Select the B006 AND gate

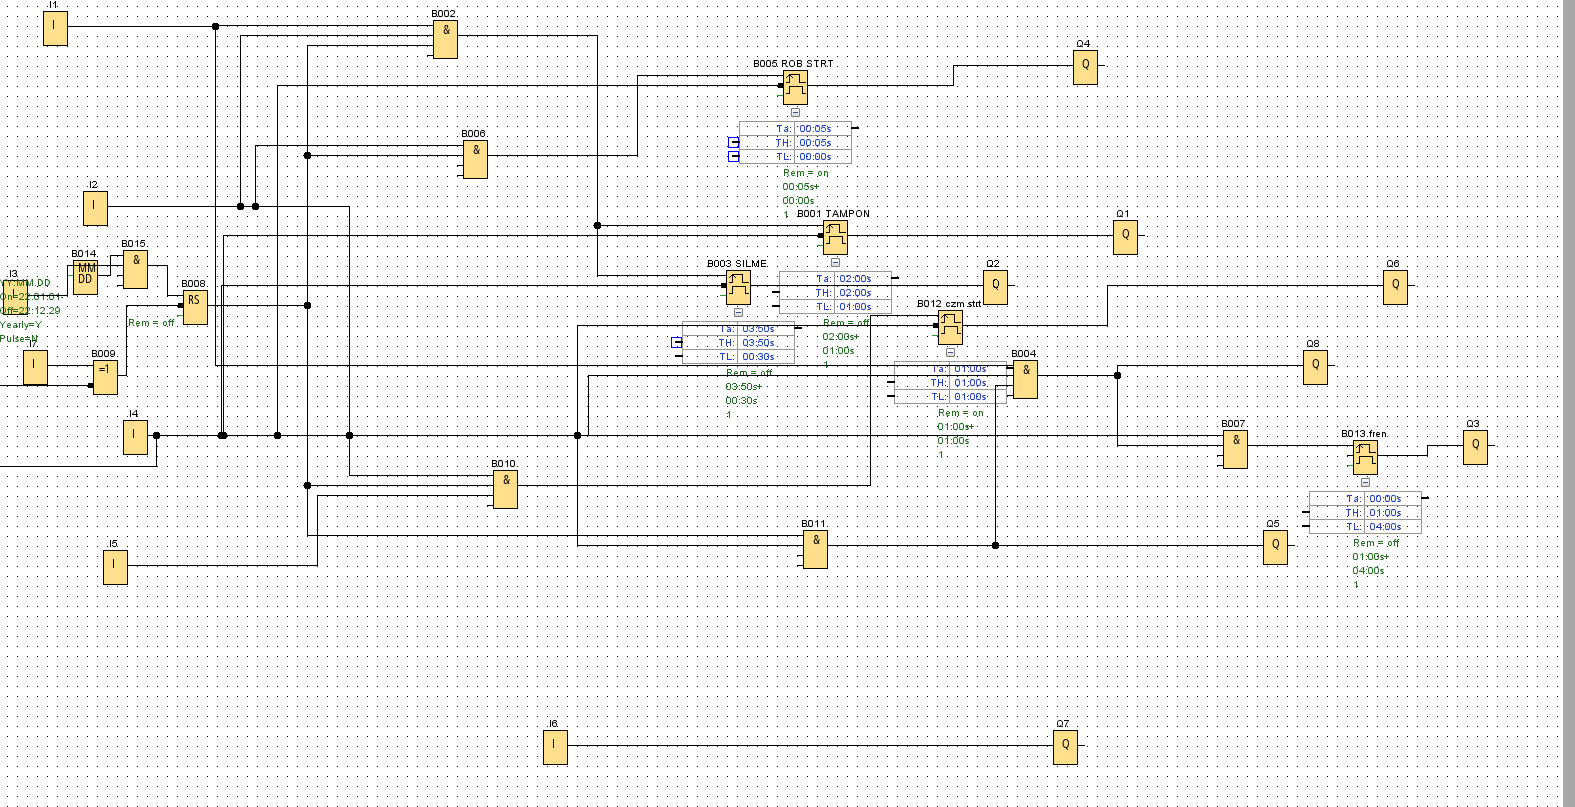click(x=475, y=158)
